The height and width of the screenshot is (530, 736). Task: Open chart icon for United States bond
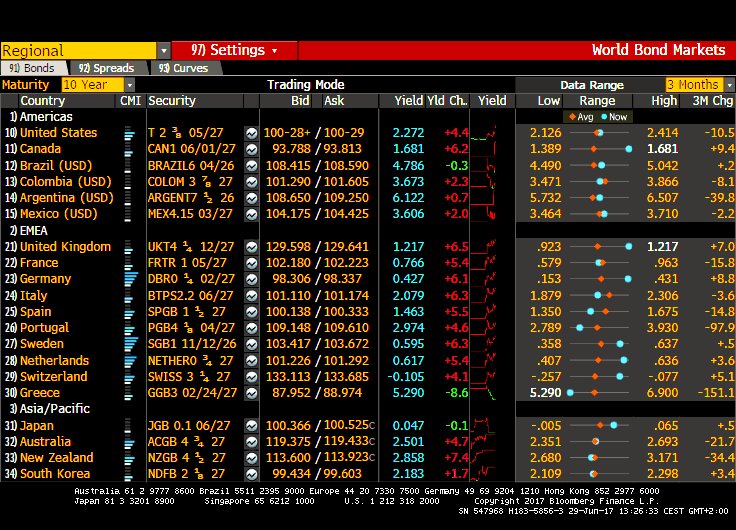[252, 133]
